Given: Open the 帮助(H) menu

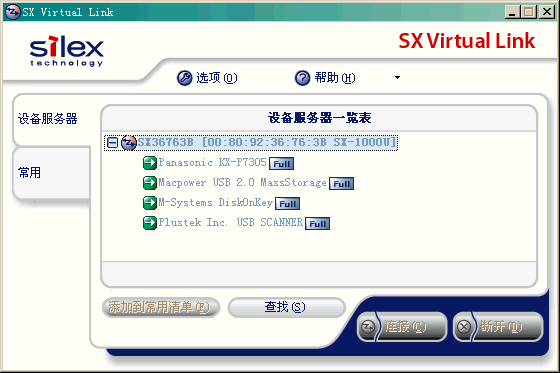Looking at the screenshot, I should tap(325, 78).
